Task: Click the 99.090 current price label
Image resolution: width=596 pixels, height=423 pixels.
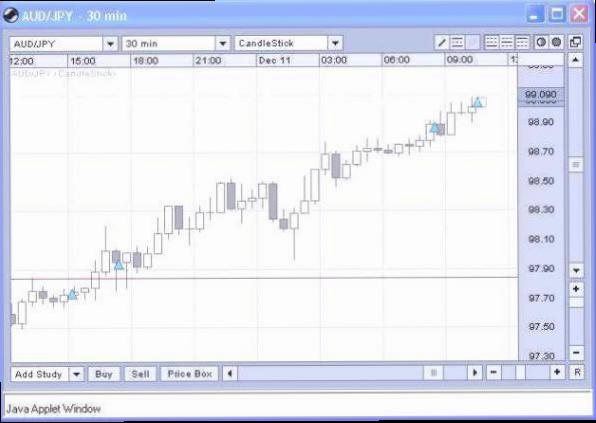Action: (x=541, y=94)
